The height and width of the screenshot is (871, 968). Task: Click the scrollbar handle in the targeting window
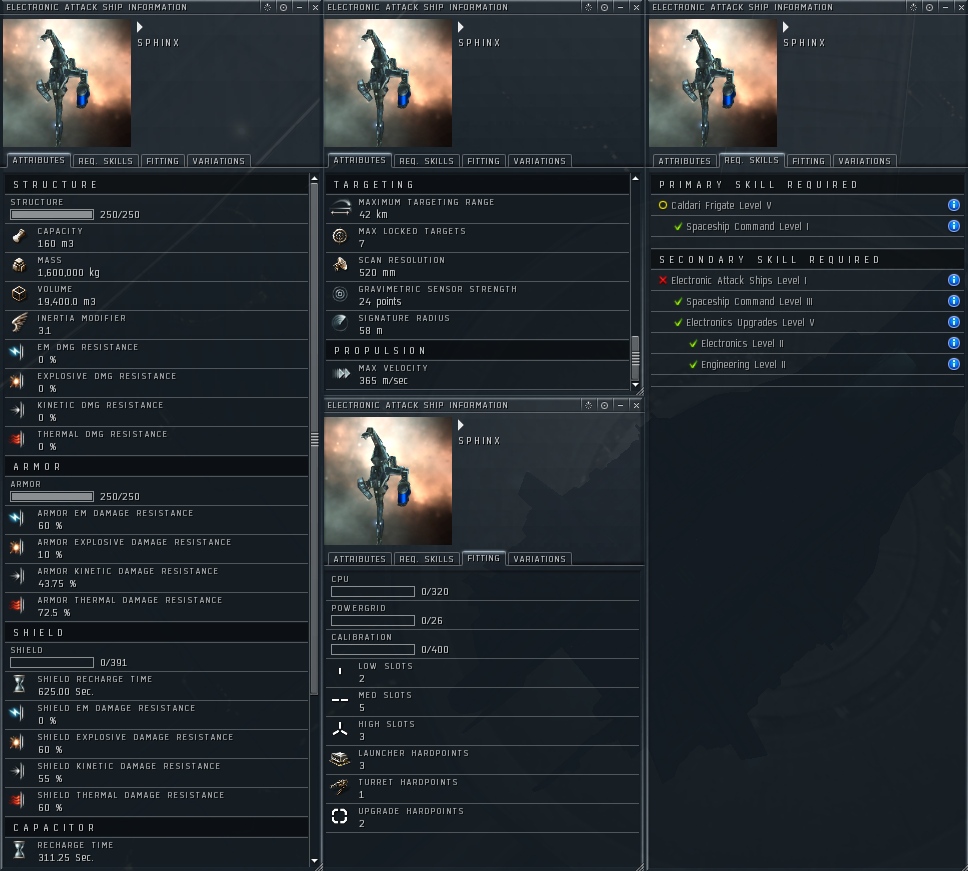(x=635, y=358)
